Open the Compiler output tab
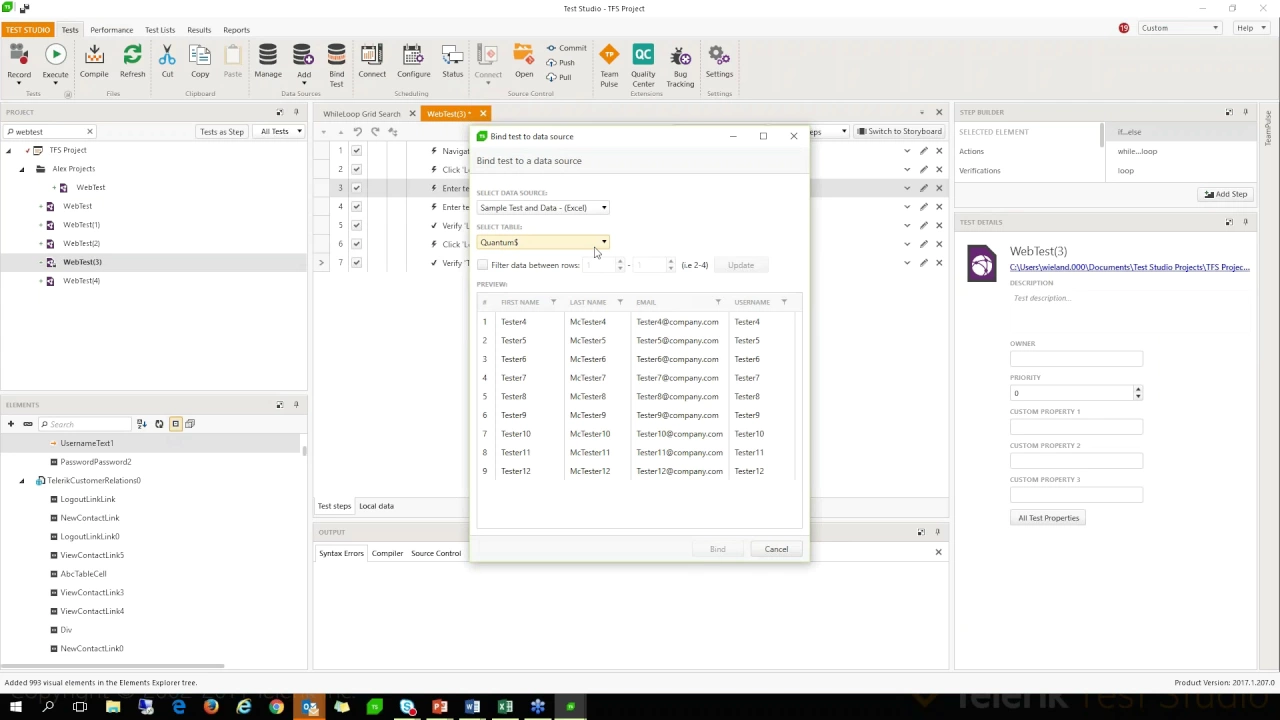Viewport: 1280px width, 720px height. coord(387,553)
